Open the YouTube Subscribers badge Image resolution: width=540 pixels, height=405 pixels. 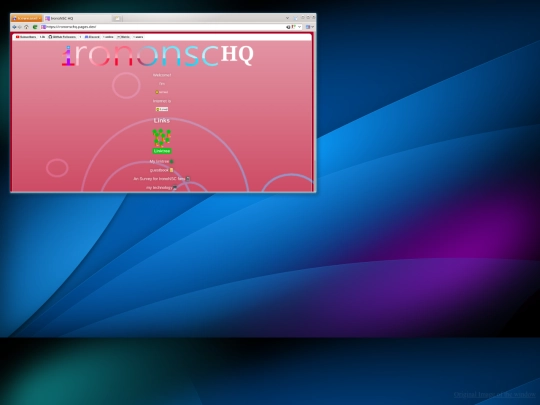pyautogui.click(x=30, y=37)
